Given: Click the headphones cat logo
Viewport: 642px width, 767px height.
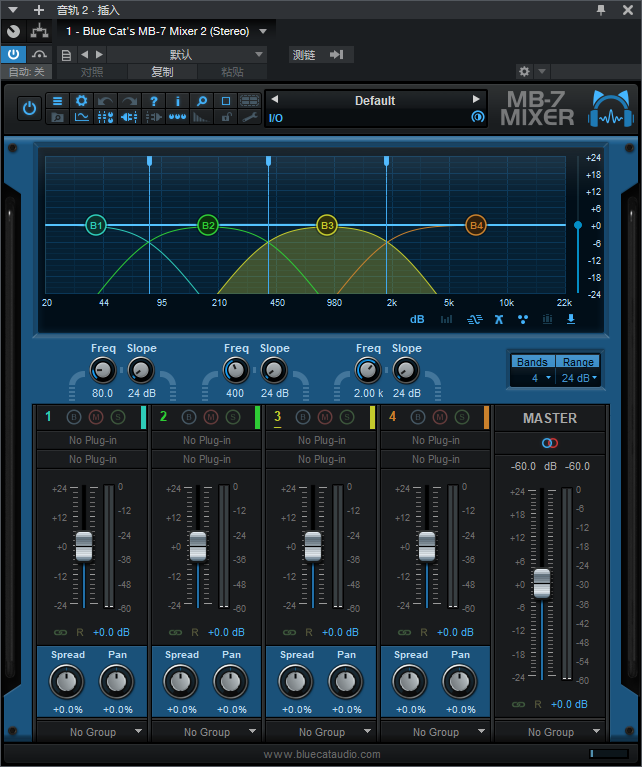Looking at the screenshot, I should click(611, 109).
